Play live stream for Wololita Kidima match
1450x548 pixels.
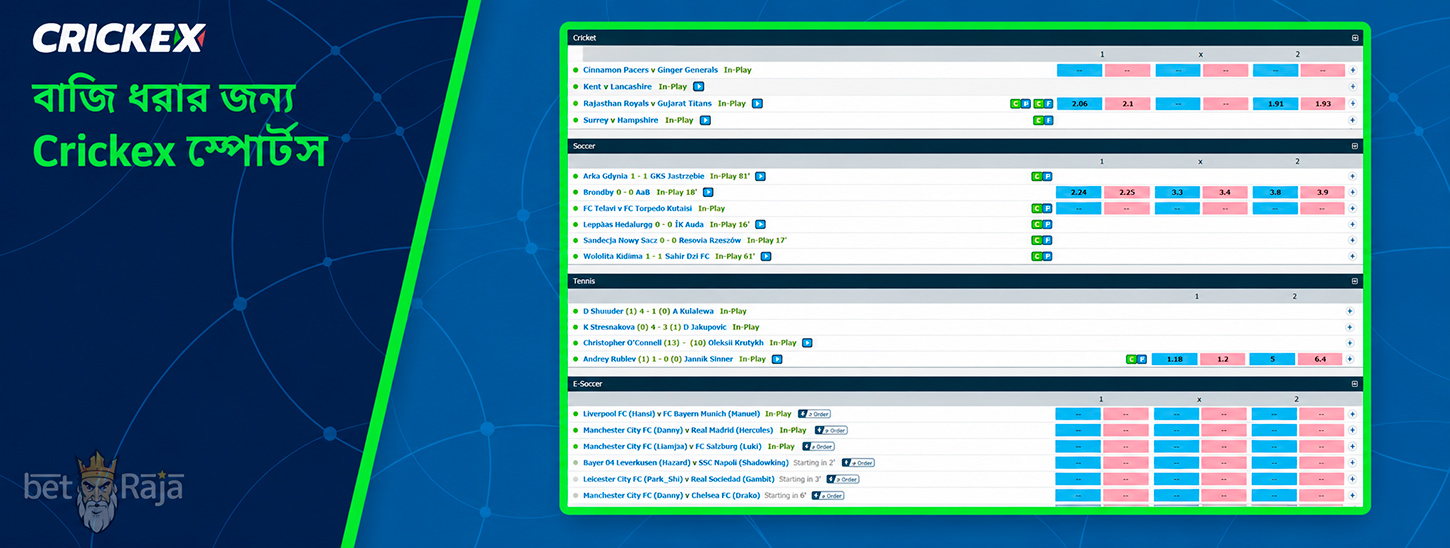click(765, 257)
